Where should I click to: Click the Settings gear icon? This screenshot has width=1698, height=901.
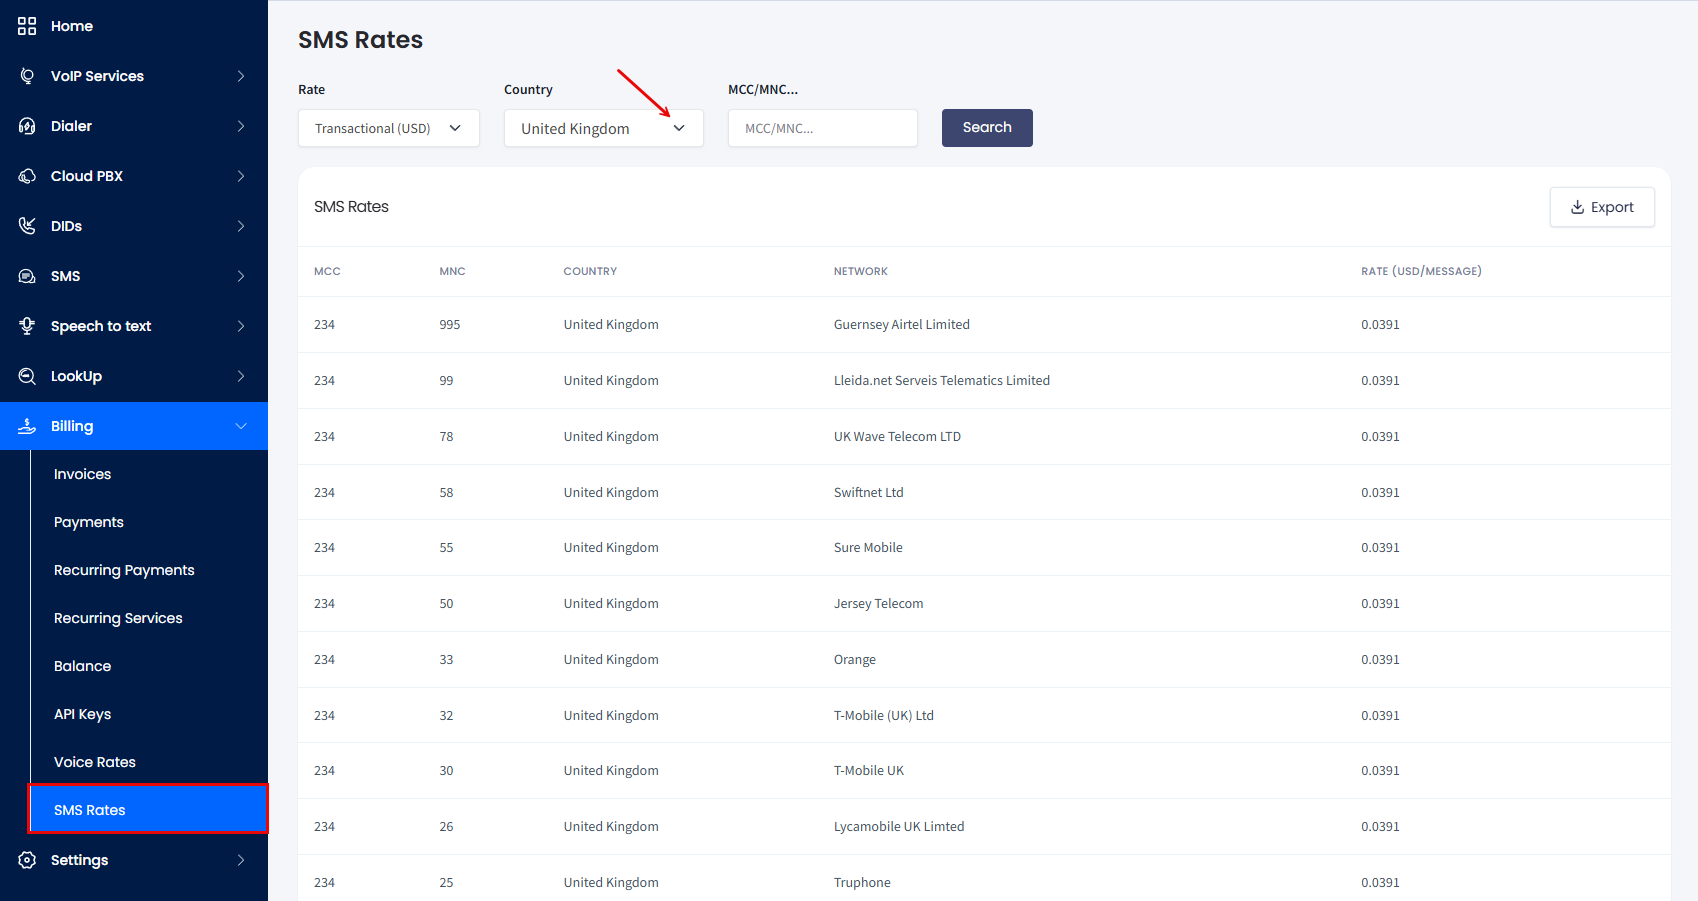[x=27, y=860]
